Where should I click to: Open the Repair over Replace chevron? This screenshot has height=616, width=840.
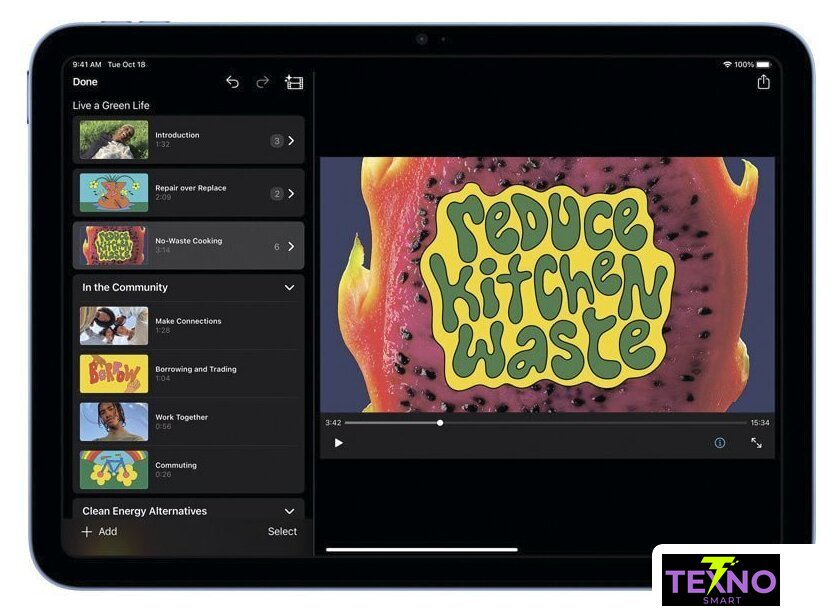(291, 193)
